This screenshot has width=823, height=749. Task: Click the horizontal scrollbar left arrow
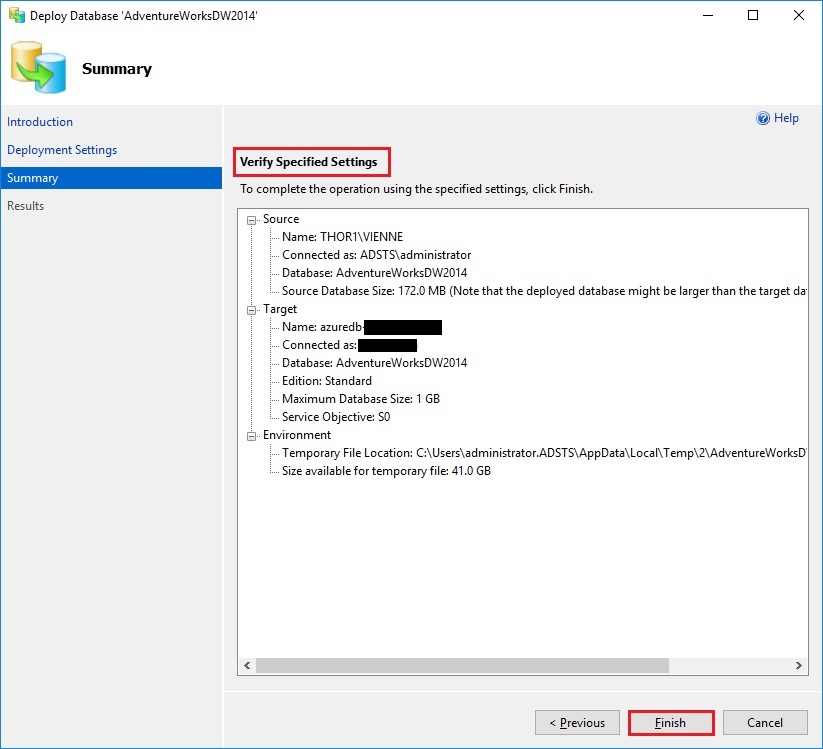coord(247,666)
